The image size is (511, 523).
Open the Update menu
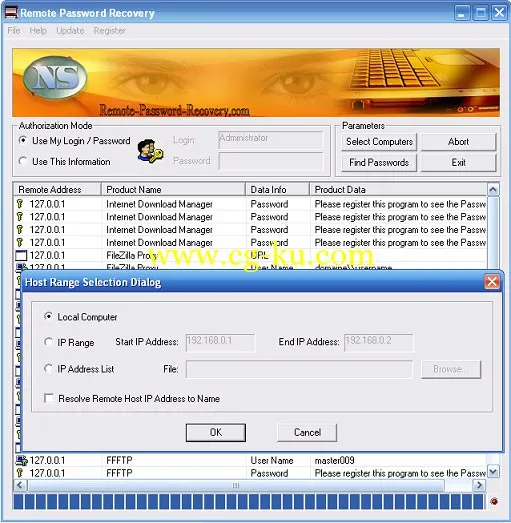tap(70, 31)
